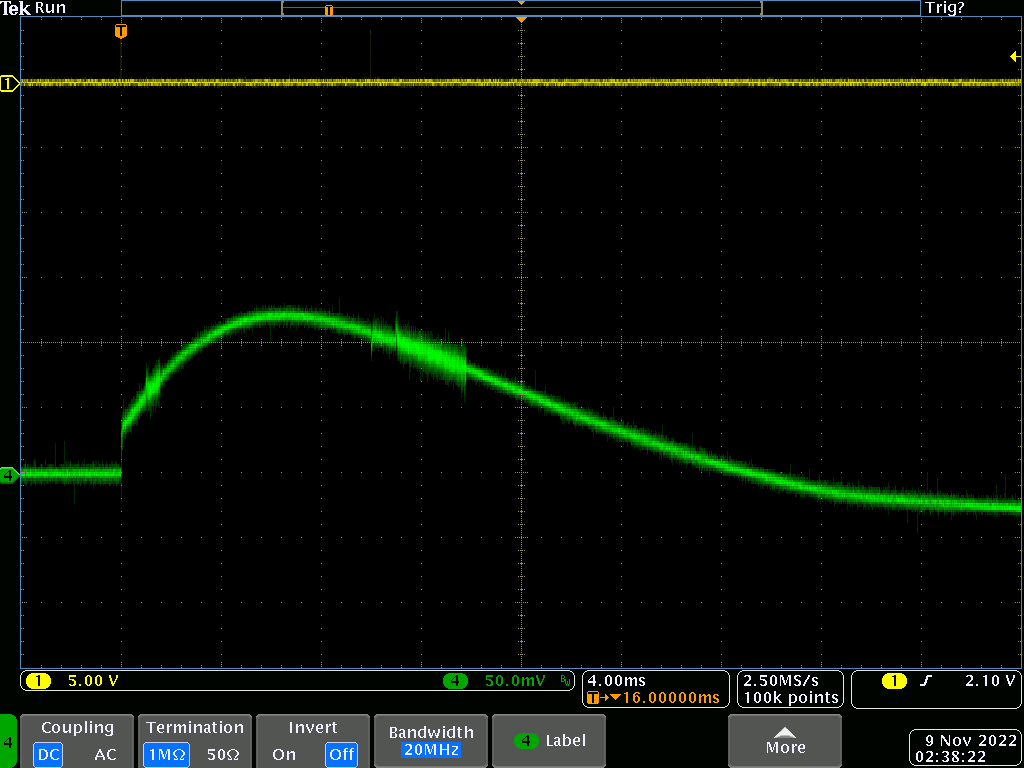Click the waveform record overview bar at top
This screenshot has height=768, width=1024.
click(x=520, y=8)
